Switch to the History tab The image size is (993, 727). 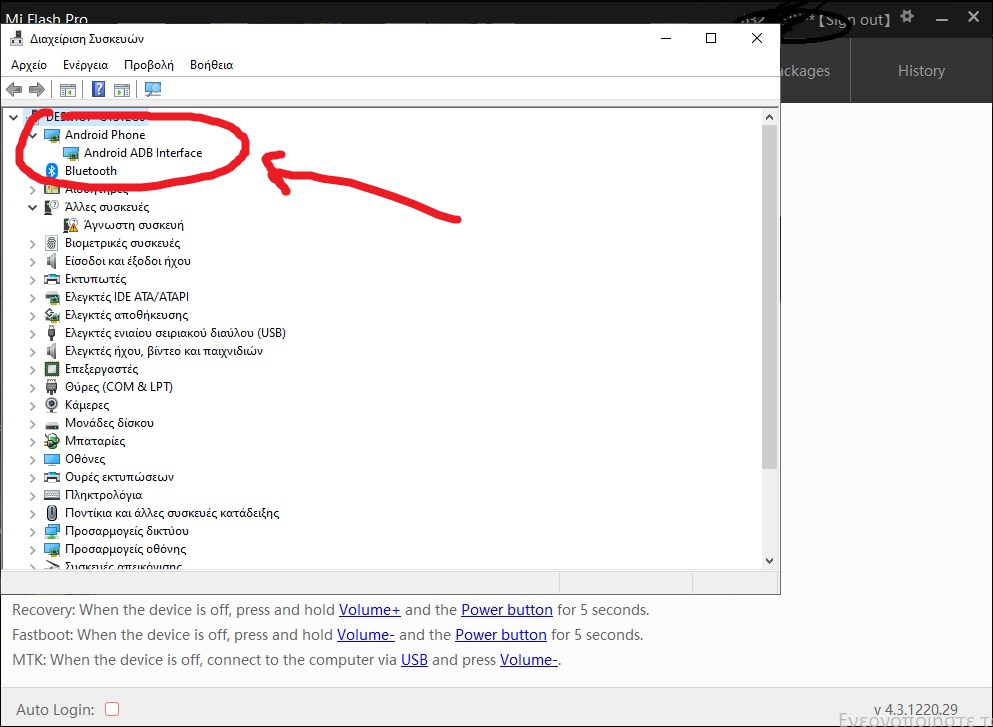[x=920, y=71]
